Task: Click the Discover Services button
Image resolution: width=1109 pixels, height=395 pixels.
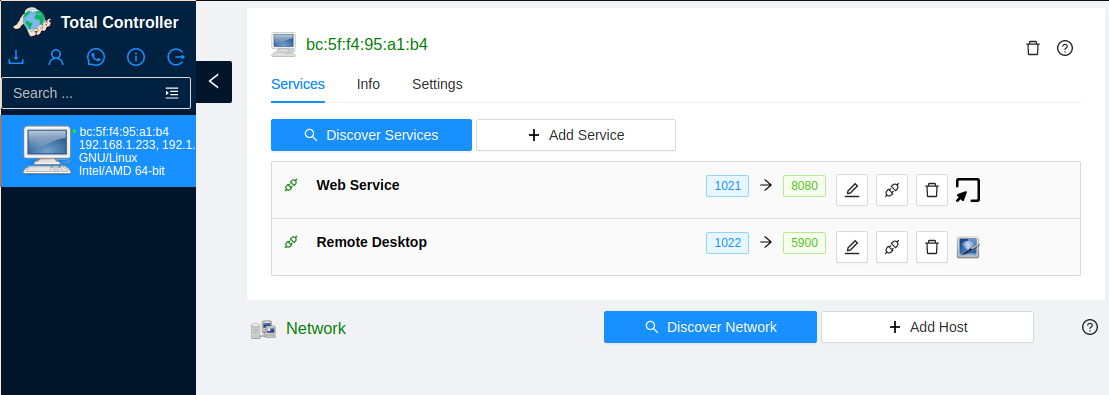Action: click(x=371, y=134)
